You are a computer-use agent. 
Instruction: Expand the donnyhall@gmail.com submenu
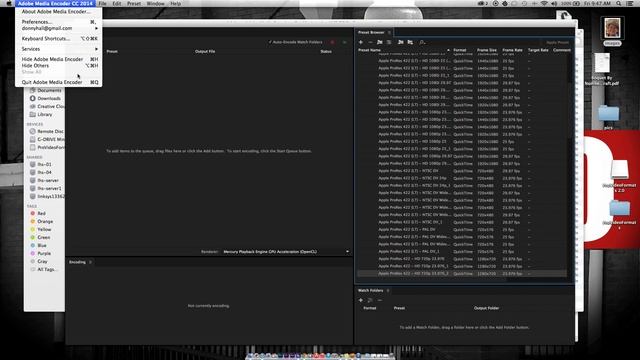click(59, 28)
